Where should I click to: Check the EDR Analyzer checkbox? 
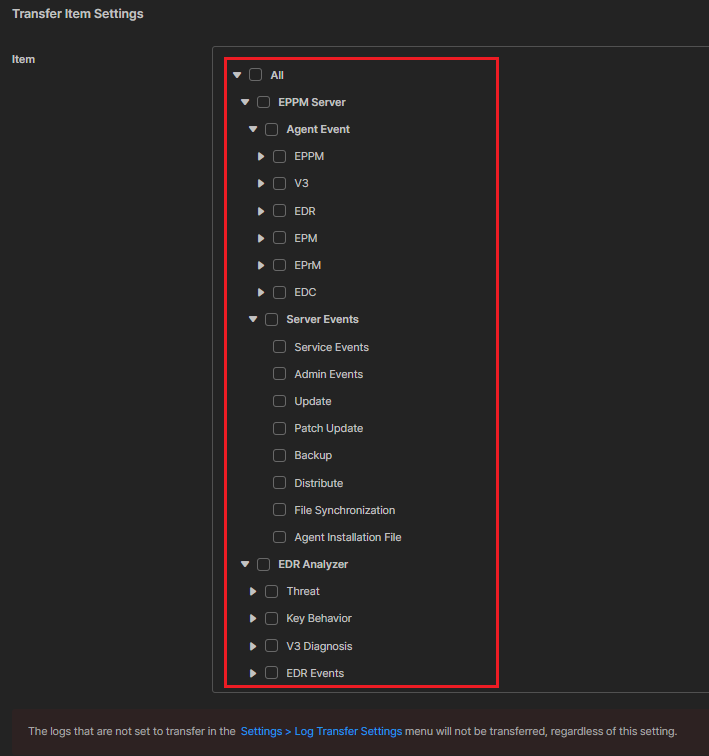[x=263, y=564]
